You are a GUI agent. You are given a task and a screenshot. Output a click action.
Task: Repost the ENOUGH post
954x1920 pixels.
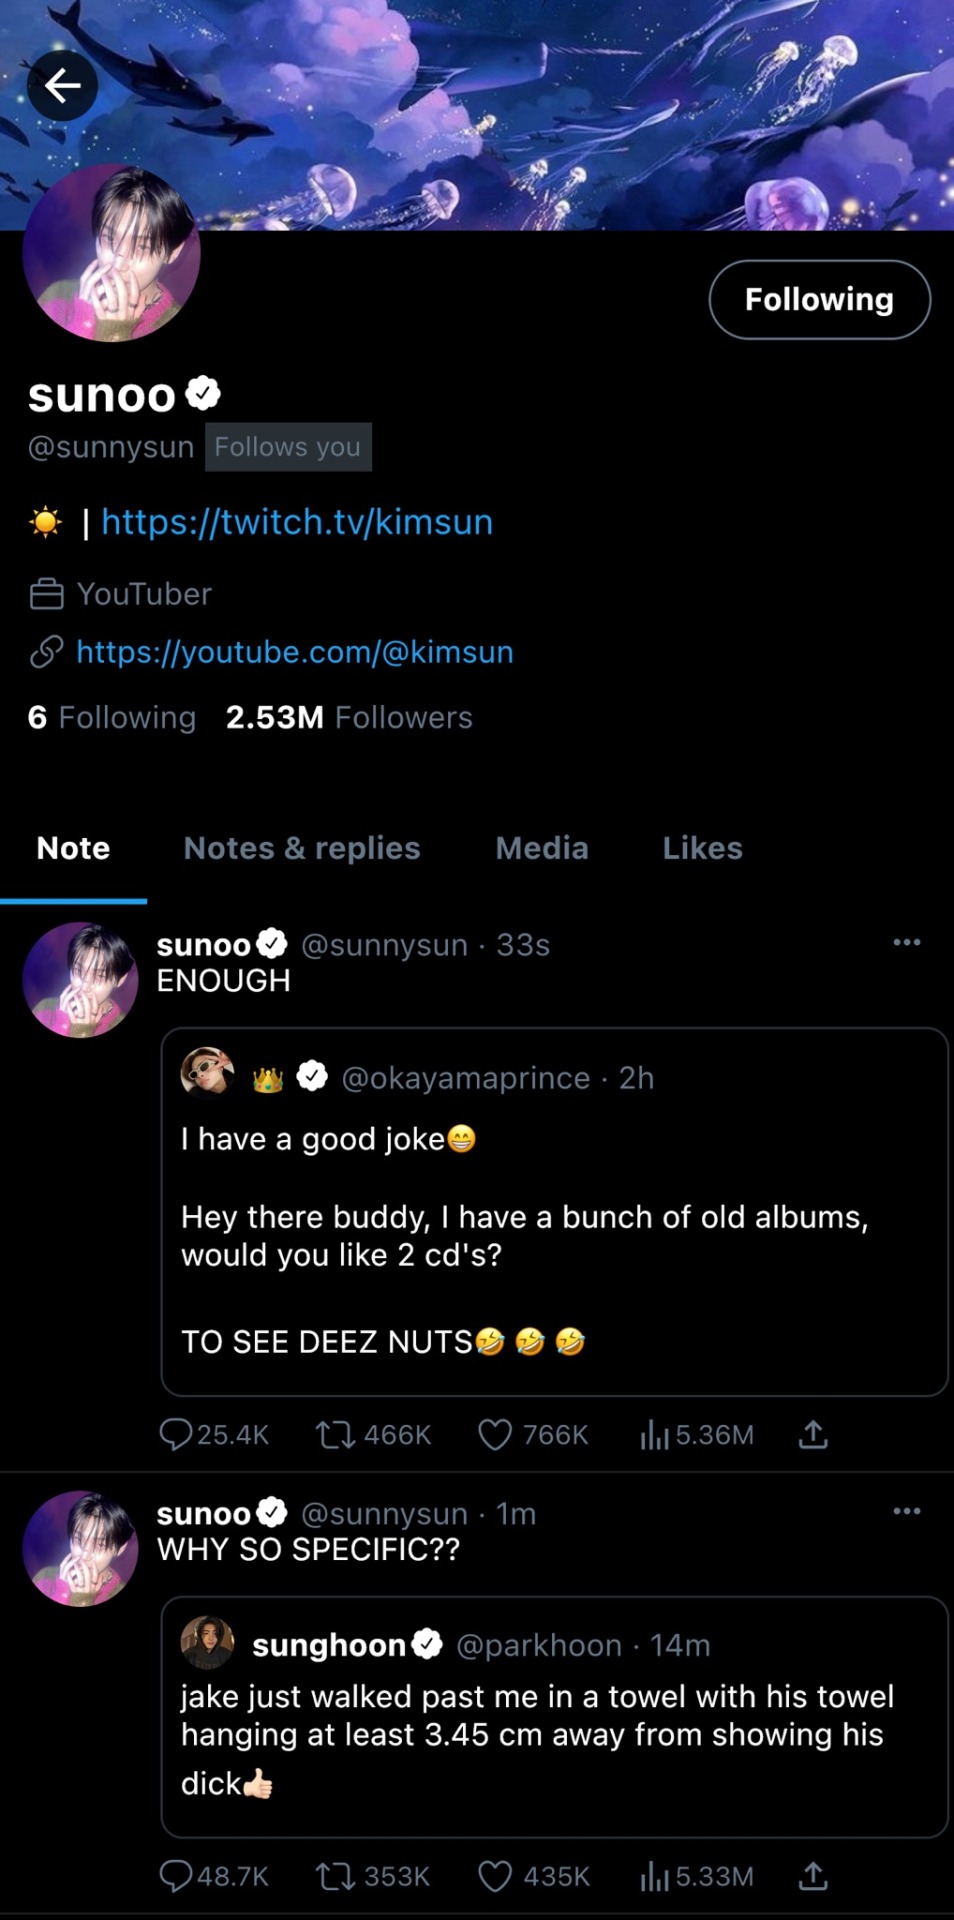pos(335,1435)
